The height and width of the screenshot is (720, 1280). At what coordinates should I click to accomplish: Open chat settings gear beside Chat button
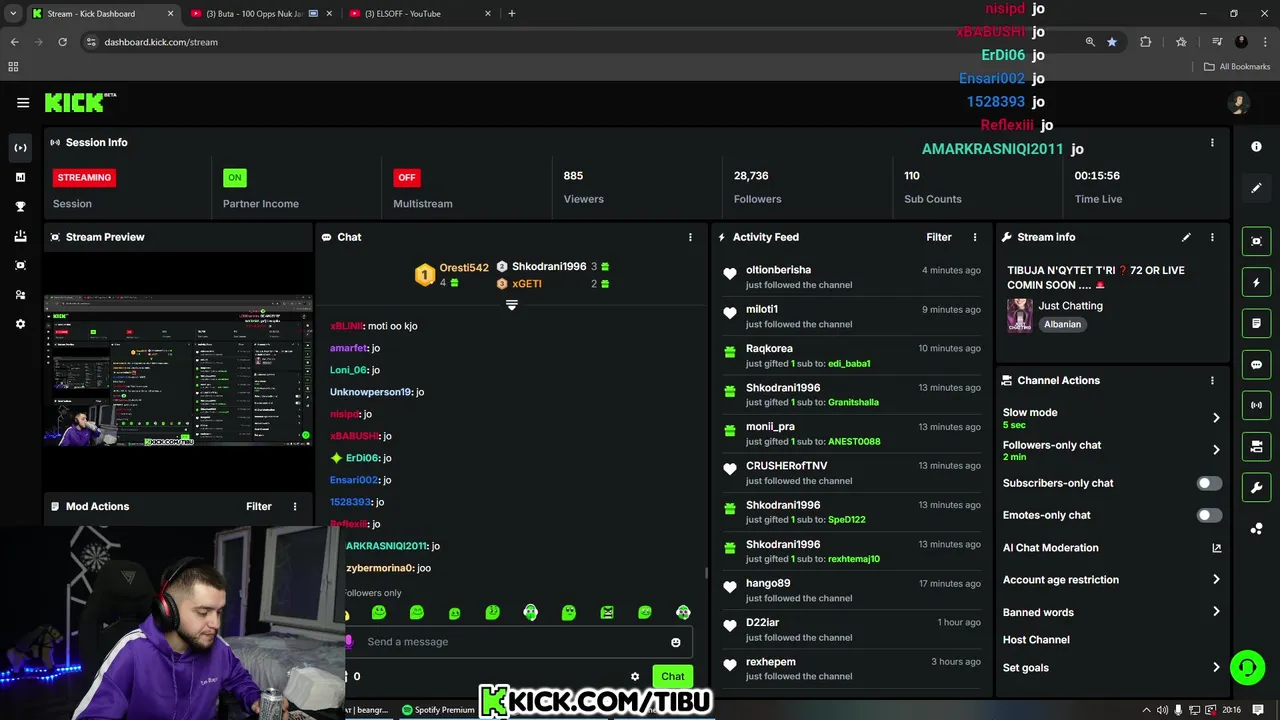635,676
